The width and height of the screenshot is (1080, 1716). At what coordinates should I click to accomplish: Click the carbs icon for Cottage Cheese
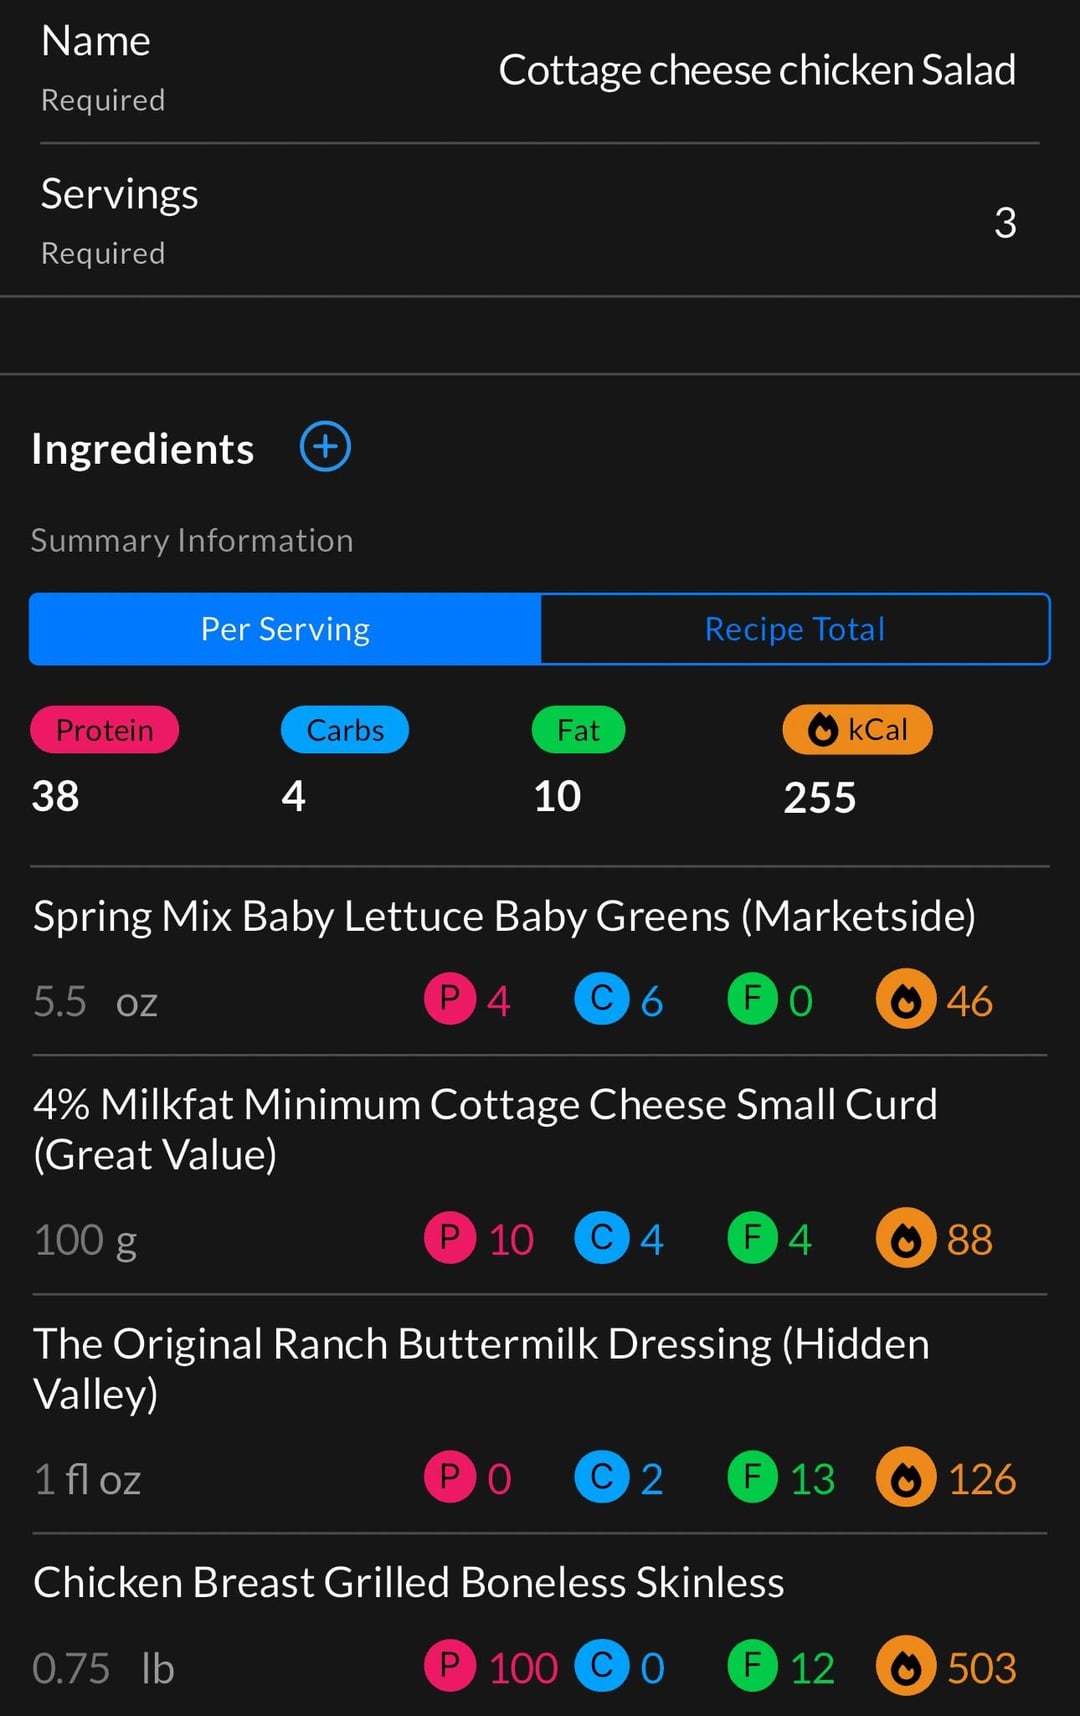click(601, 1238)
